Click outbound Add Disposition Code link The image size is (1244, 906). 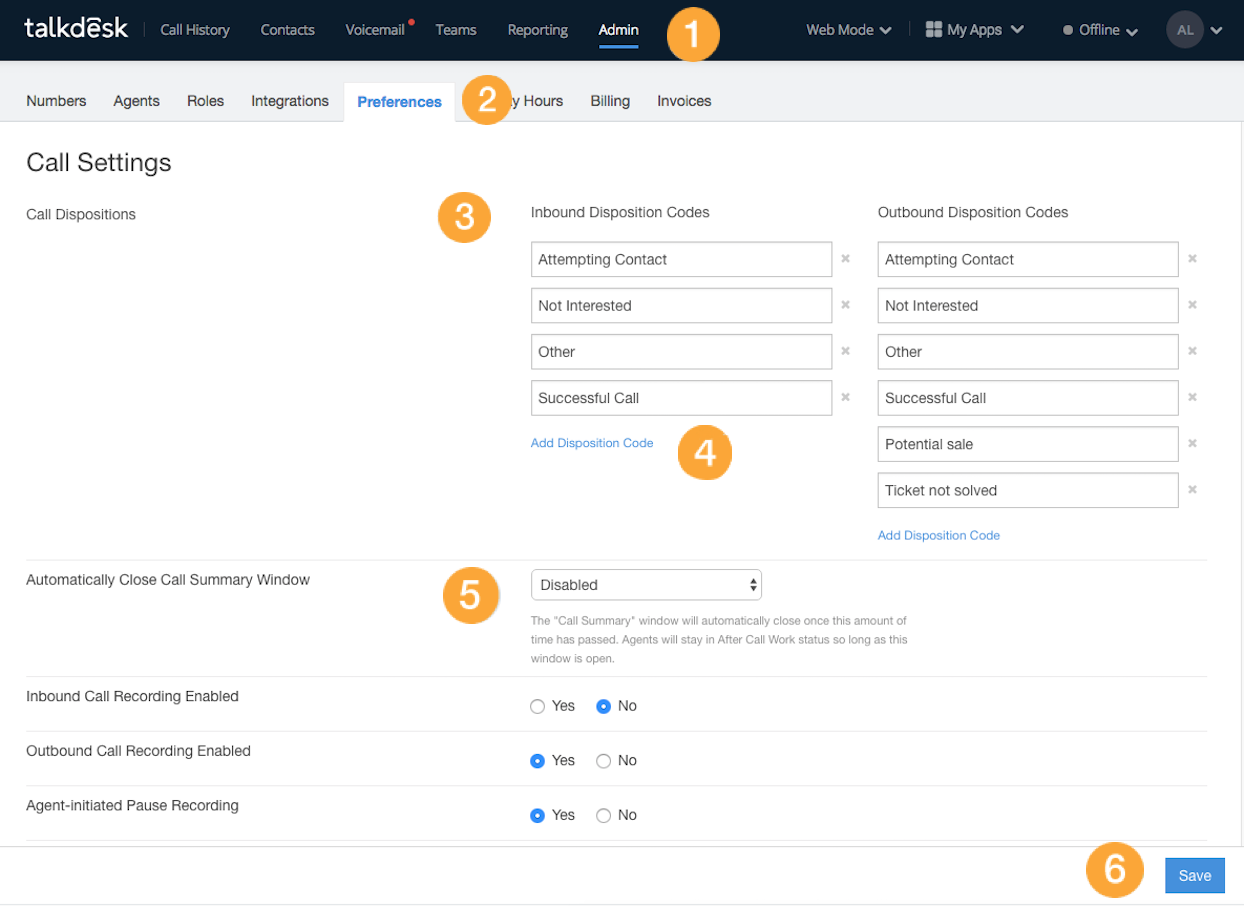939,535
